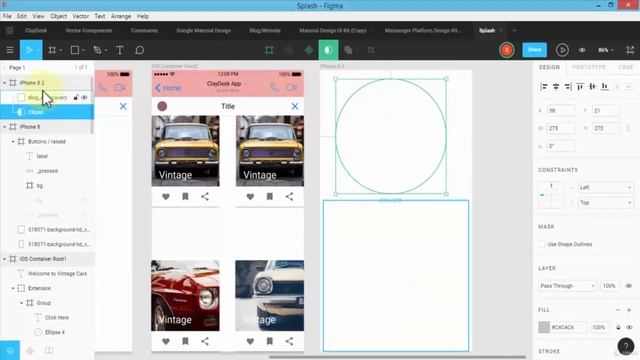Viewport: 640px width, 360px height.
Task: Click the align right icon
Action: (x=568, y=87)
